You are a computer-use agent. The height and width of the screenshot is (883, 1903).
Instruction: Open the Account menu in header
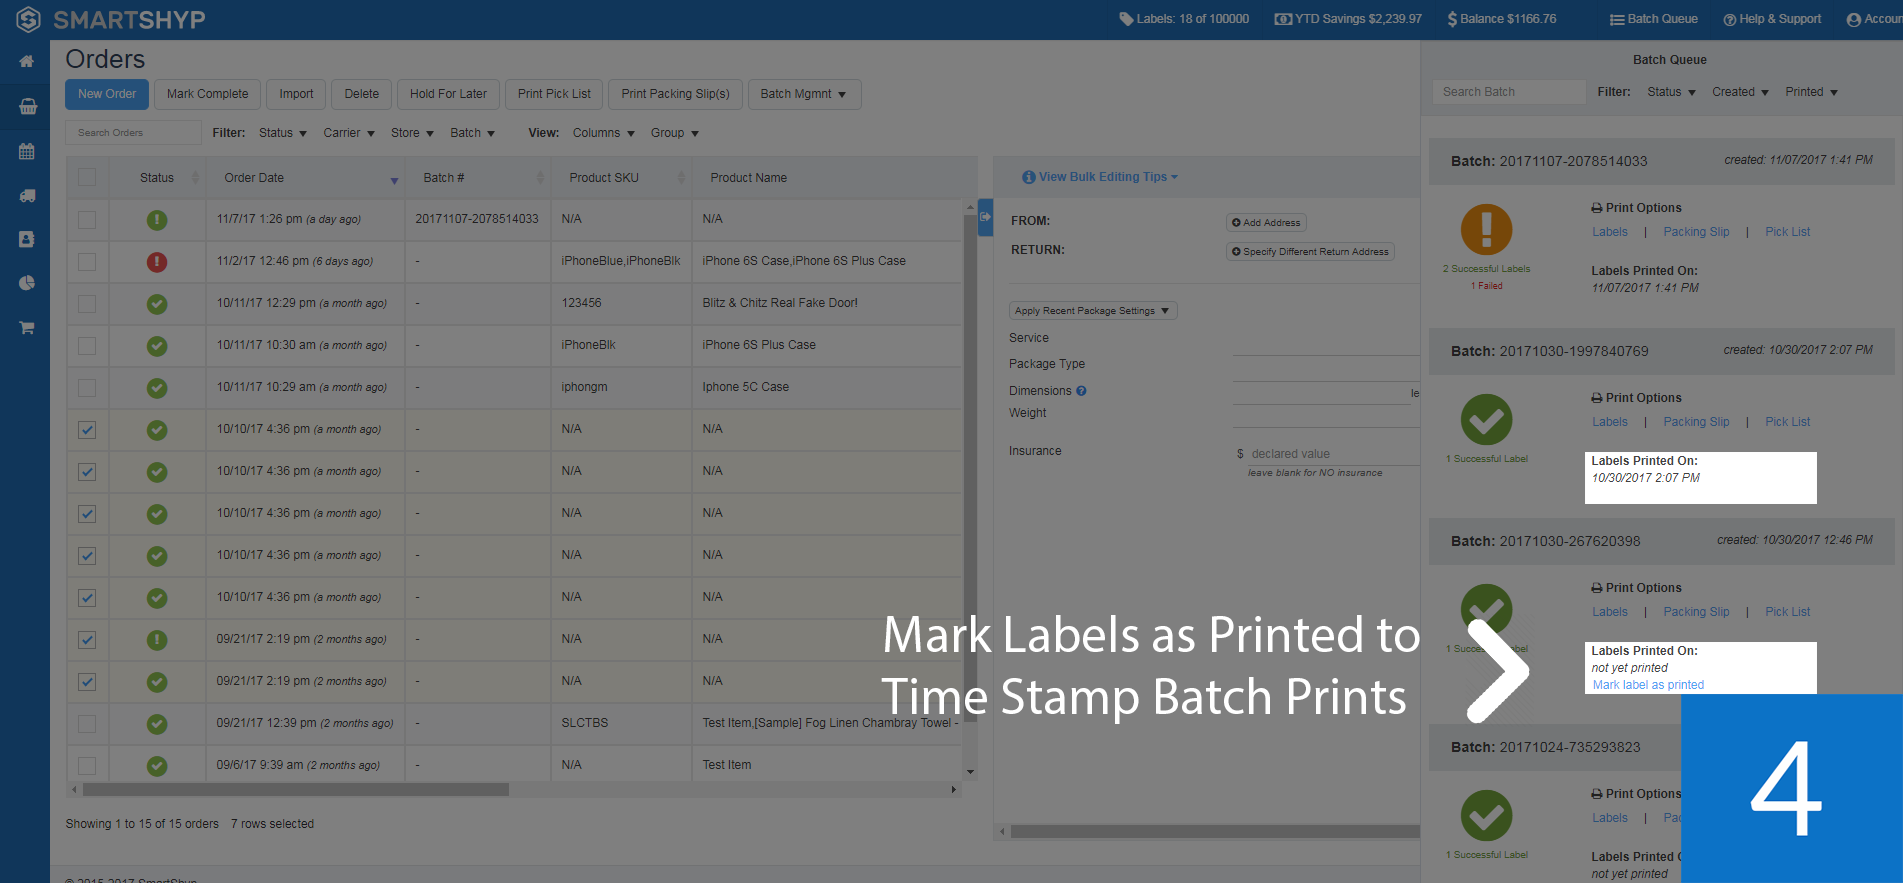click(x=1874, y=19)
